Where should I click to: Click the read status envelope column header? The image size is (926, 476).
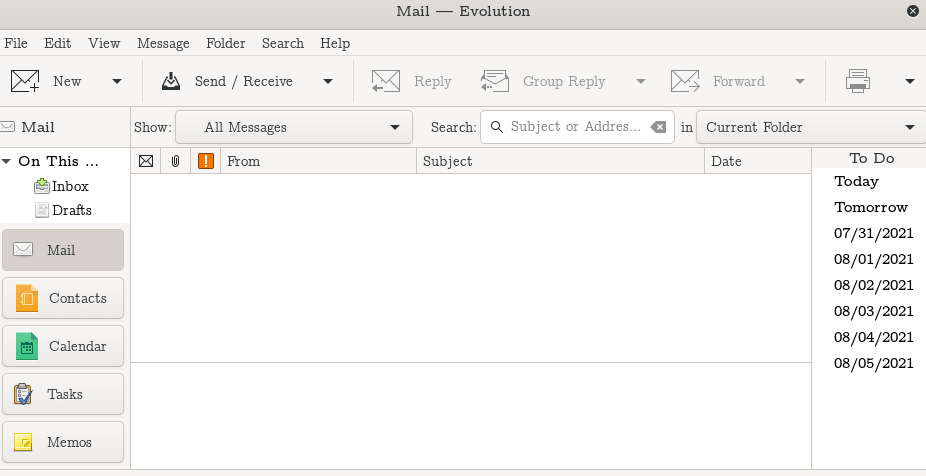(146, 161)
